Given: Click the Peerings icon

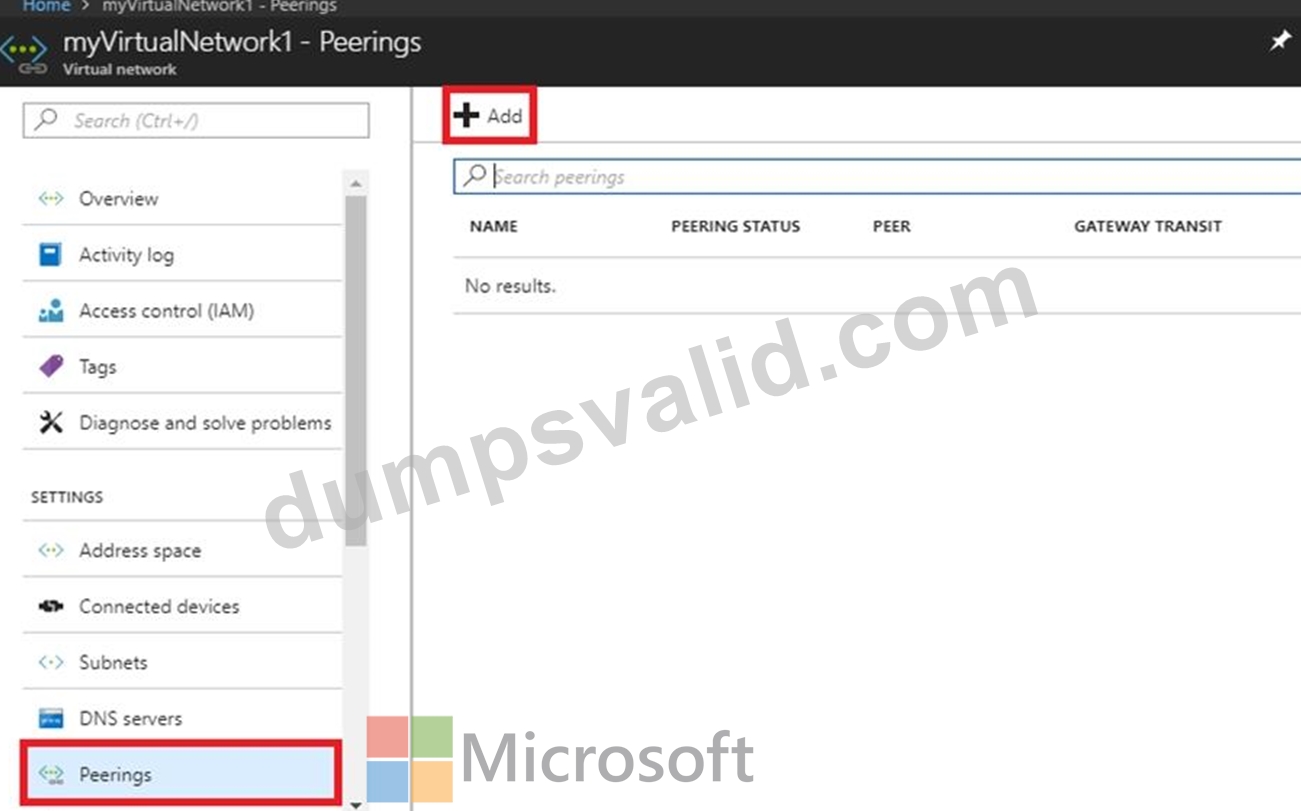Looking at the screenshot, I should 50,774.
